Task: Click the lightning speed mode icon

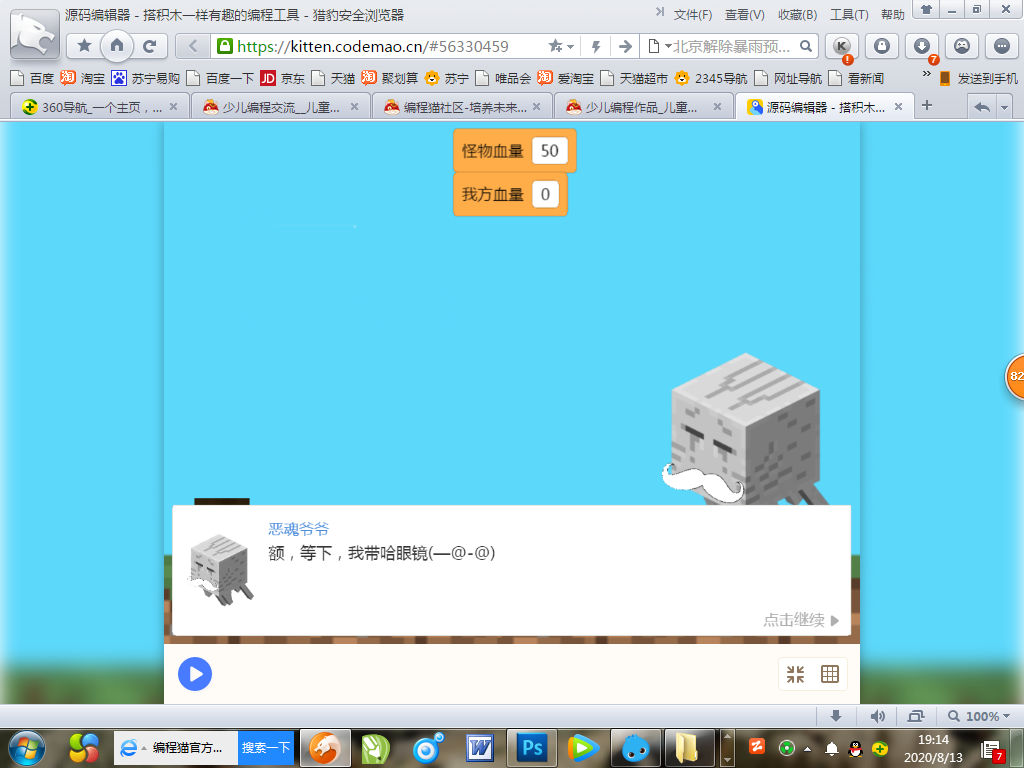Action: (x=596, y=46)
